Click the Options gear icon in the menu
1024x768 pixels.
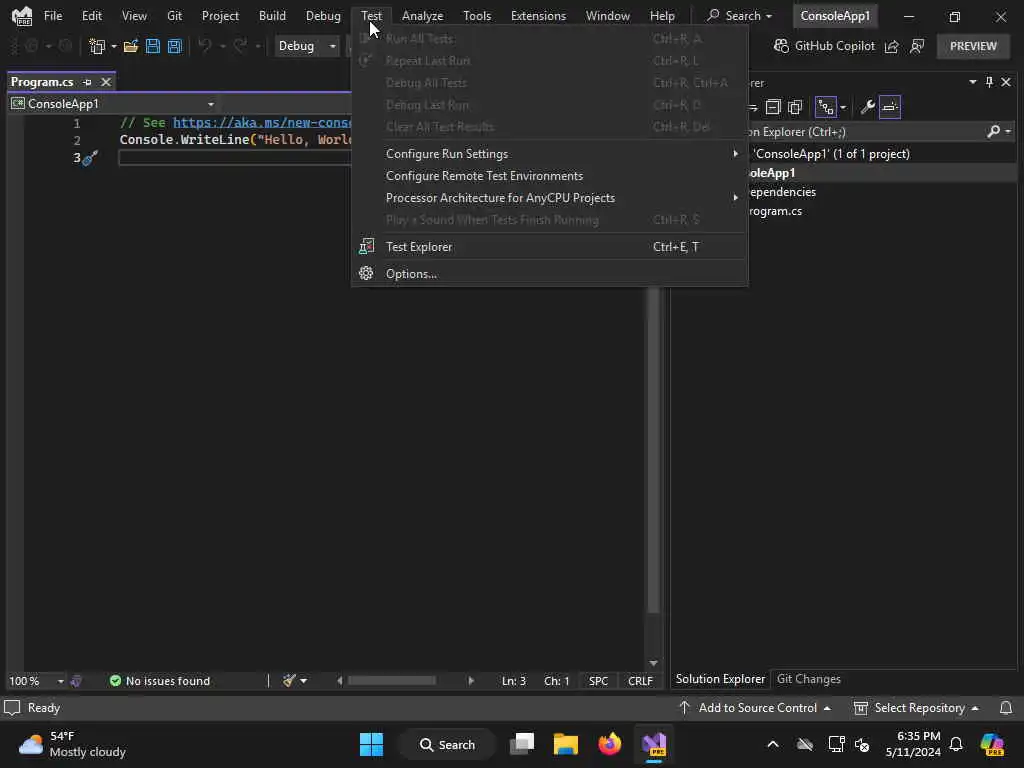click(366, 274)
